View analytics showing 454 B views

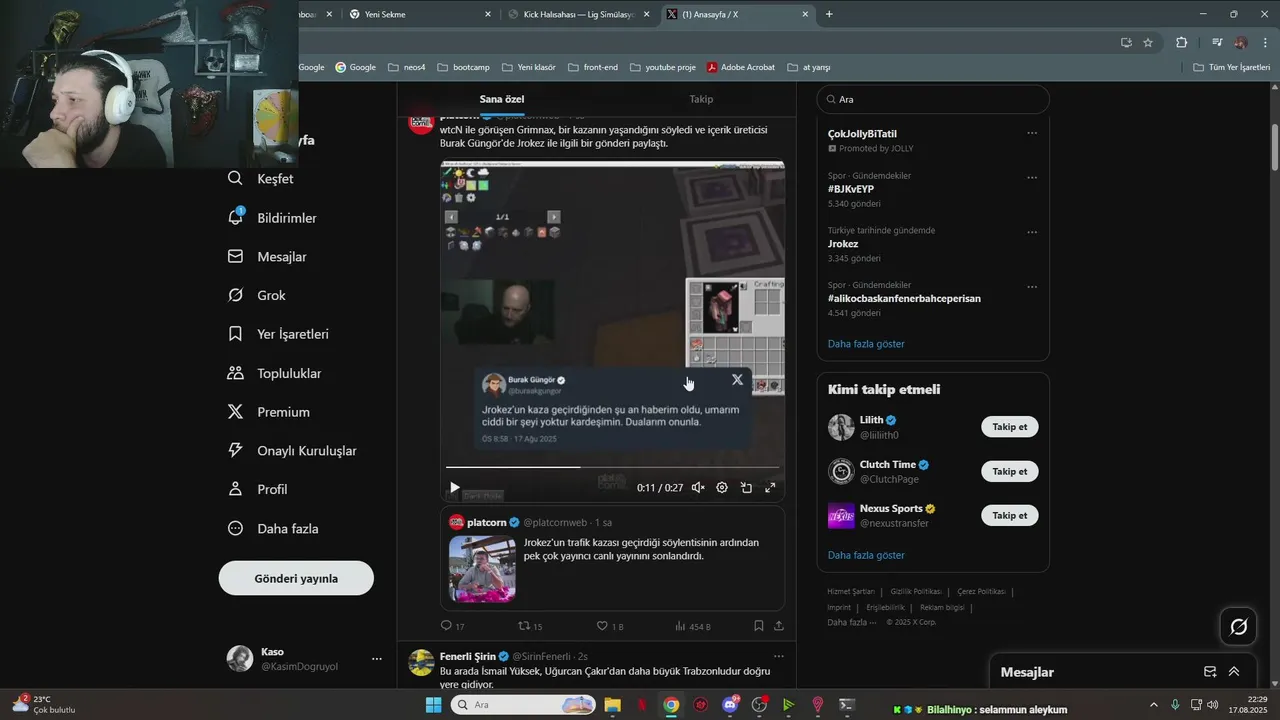(x=692, y=626)
